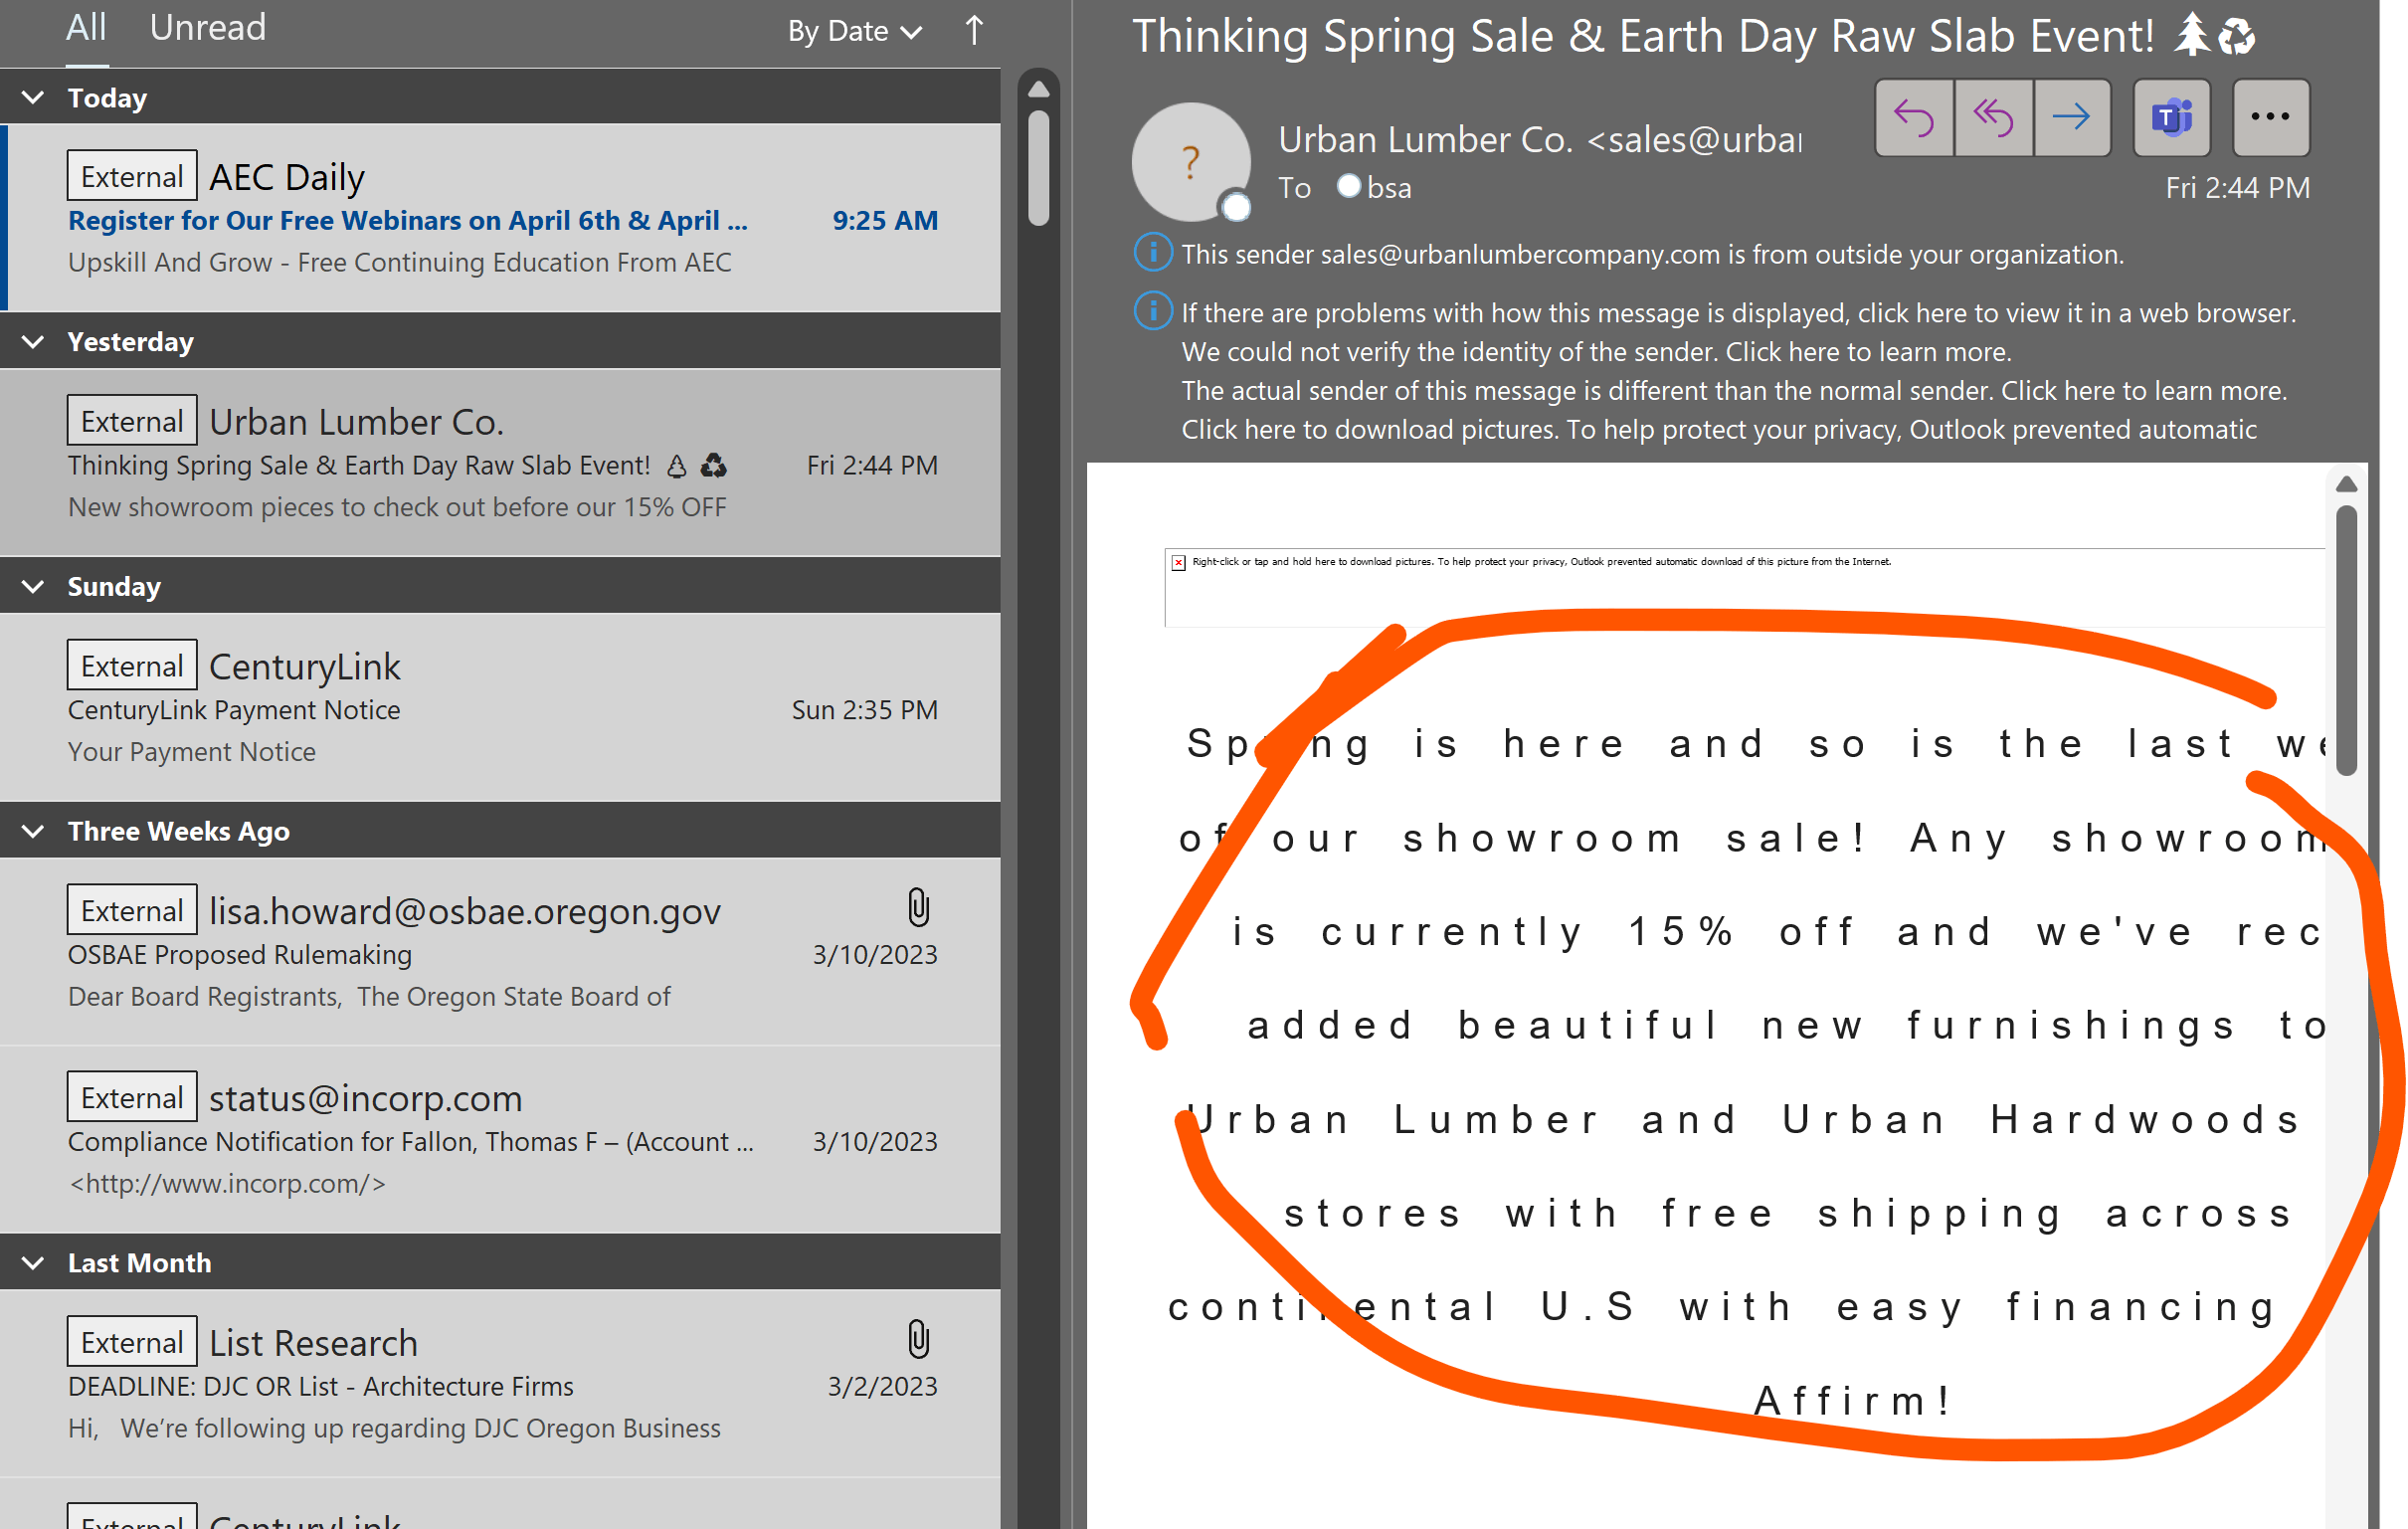
Task: Open the more actions ellipsis button
Action: click(2270, 118)
